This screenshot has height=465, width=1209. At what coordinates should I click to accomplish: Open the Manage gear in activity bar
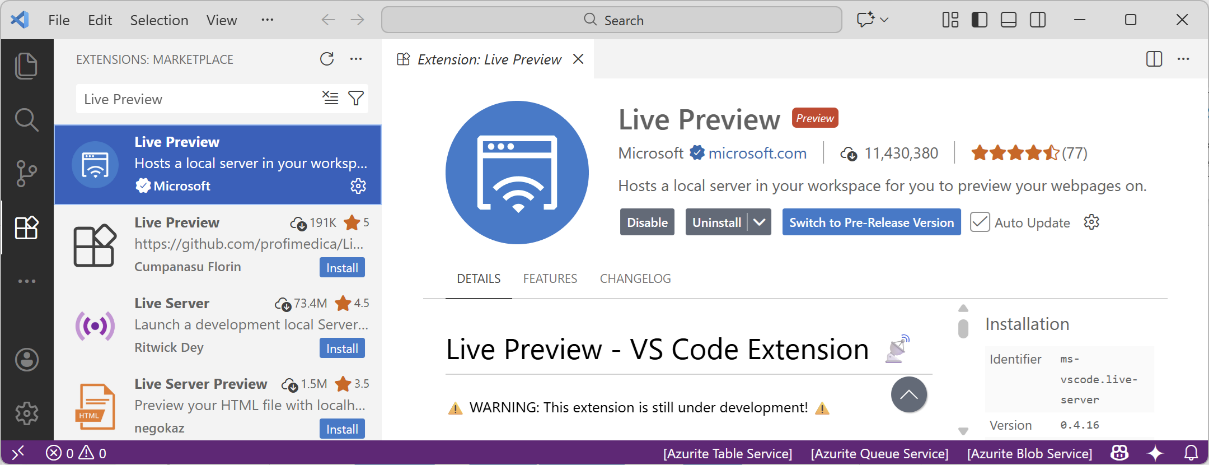27,412
